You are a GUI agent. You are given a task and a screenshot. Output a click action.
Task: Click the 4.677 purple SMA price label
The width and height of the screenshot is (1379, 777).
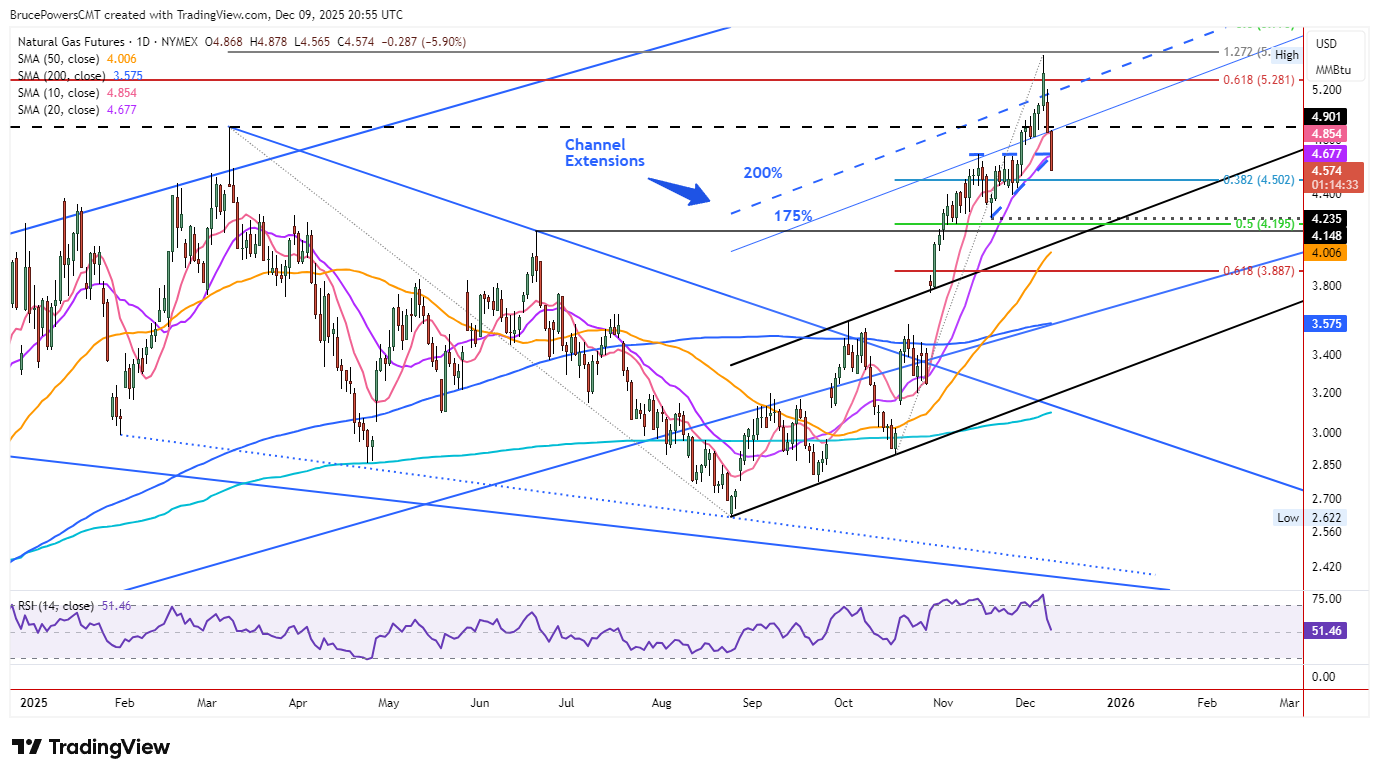1327,153
